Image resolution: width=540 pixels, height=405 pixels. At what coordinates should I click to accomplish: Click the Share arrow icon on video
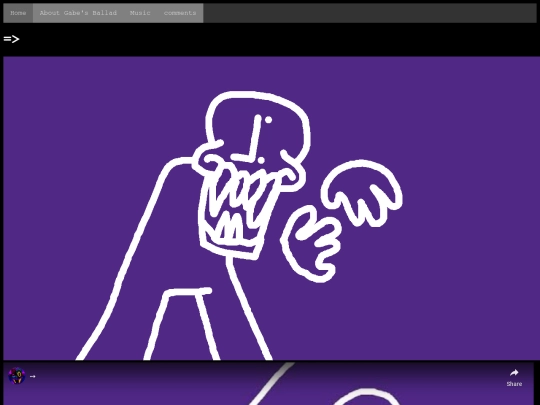[x=514, y=373]
